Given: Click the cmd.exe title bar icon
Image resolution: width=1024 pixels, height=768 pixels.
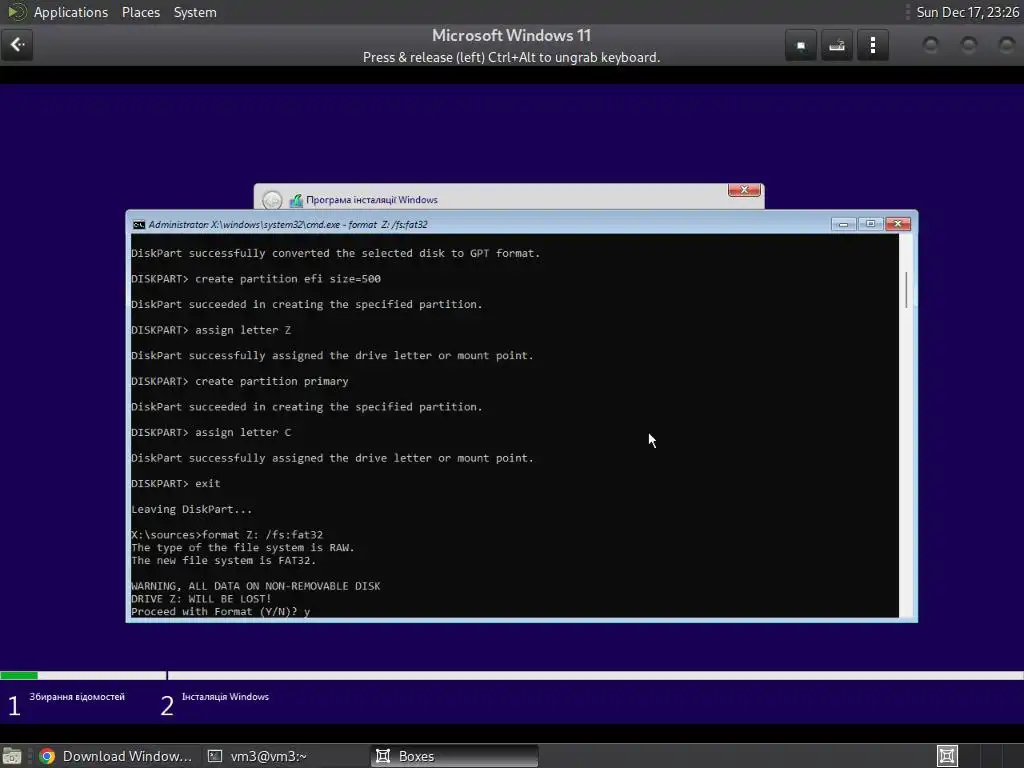Looking at the screenshot, I should pos(138,225).
